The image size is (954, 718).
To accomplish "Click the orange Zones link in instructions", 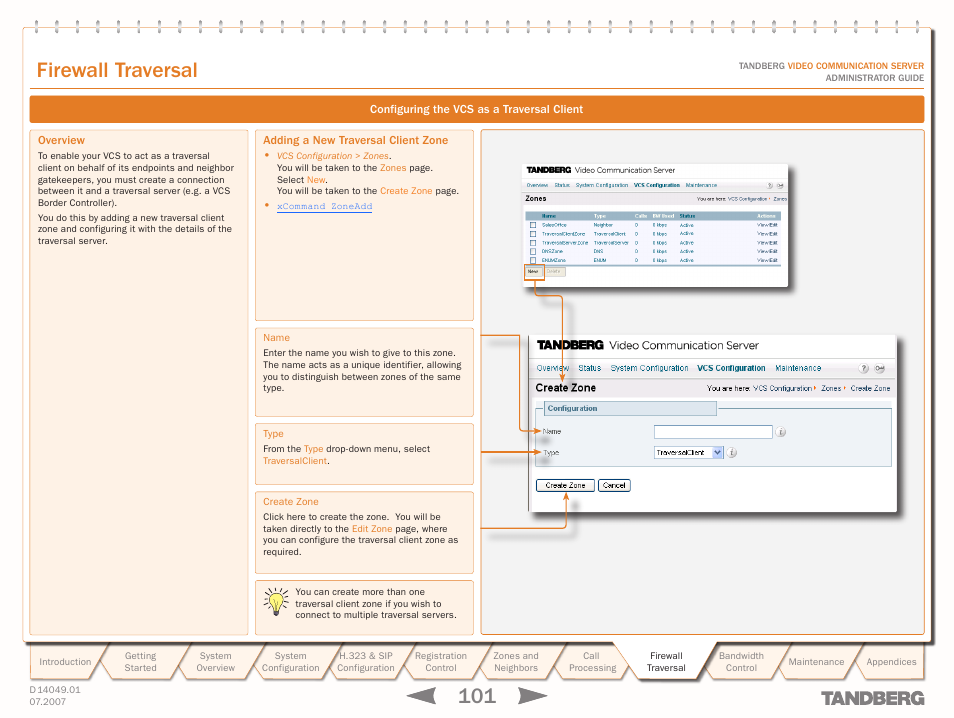I will pyautogui.click(x=393, y=168).
